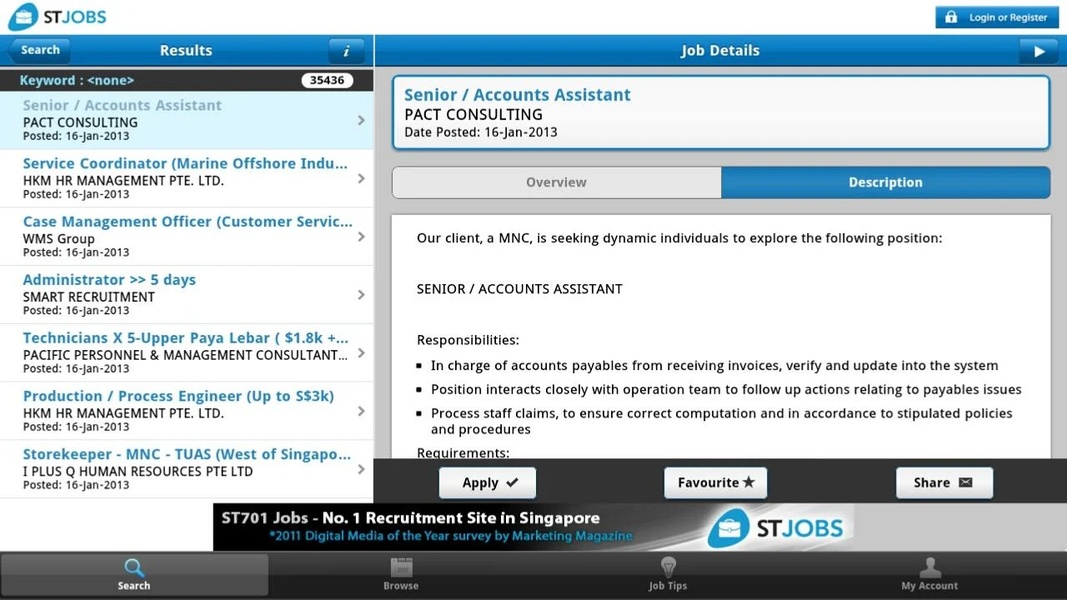Expand chevron on Production / Process Engineer row
Viewport: 1067px width, 600px height.
(361, 411)
